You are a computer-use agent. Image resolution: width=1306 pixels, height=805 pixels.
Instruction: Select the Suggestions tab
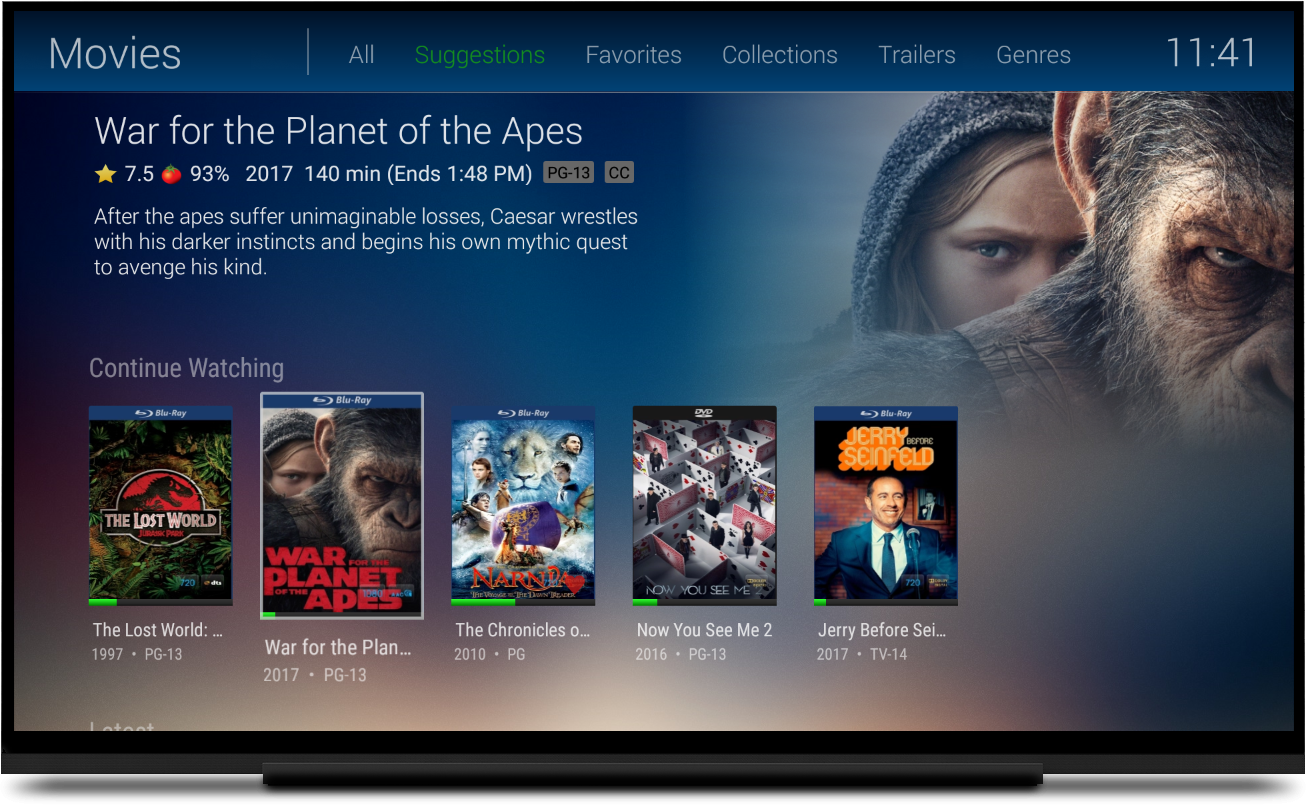coord(480,55)
